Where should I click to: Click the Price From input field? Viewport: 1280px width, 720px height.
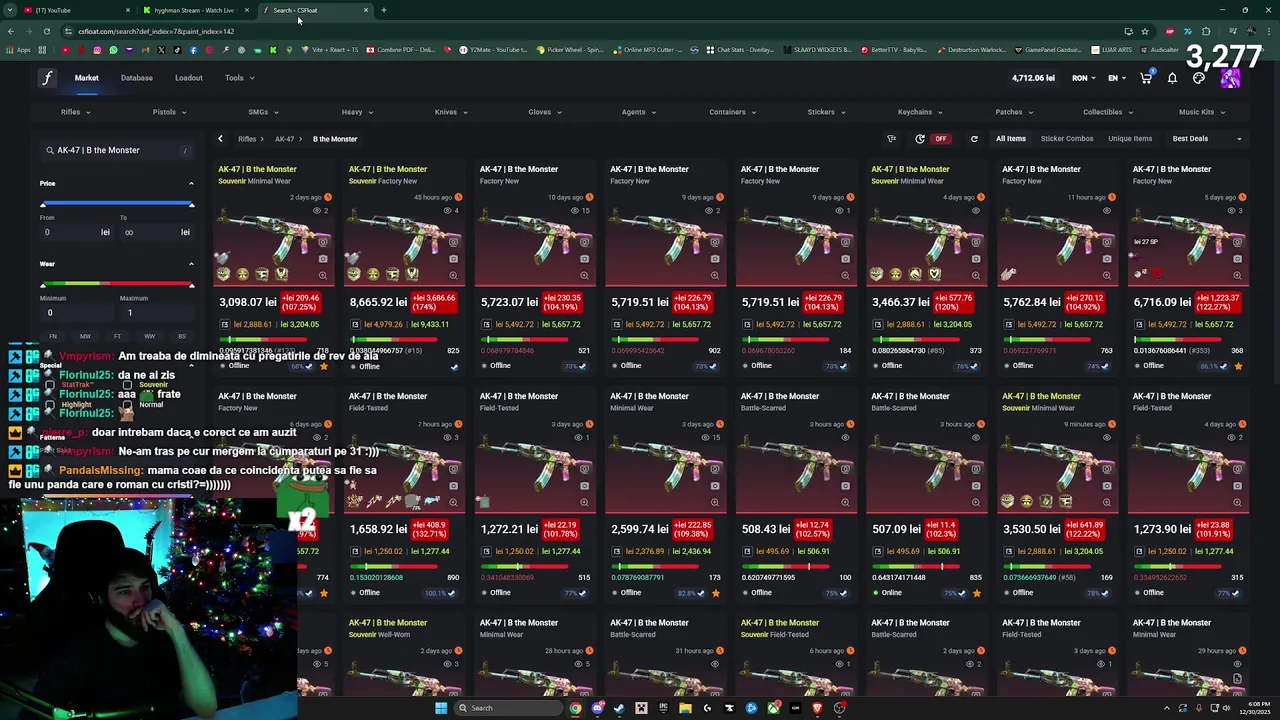pos(75,232)
